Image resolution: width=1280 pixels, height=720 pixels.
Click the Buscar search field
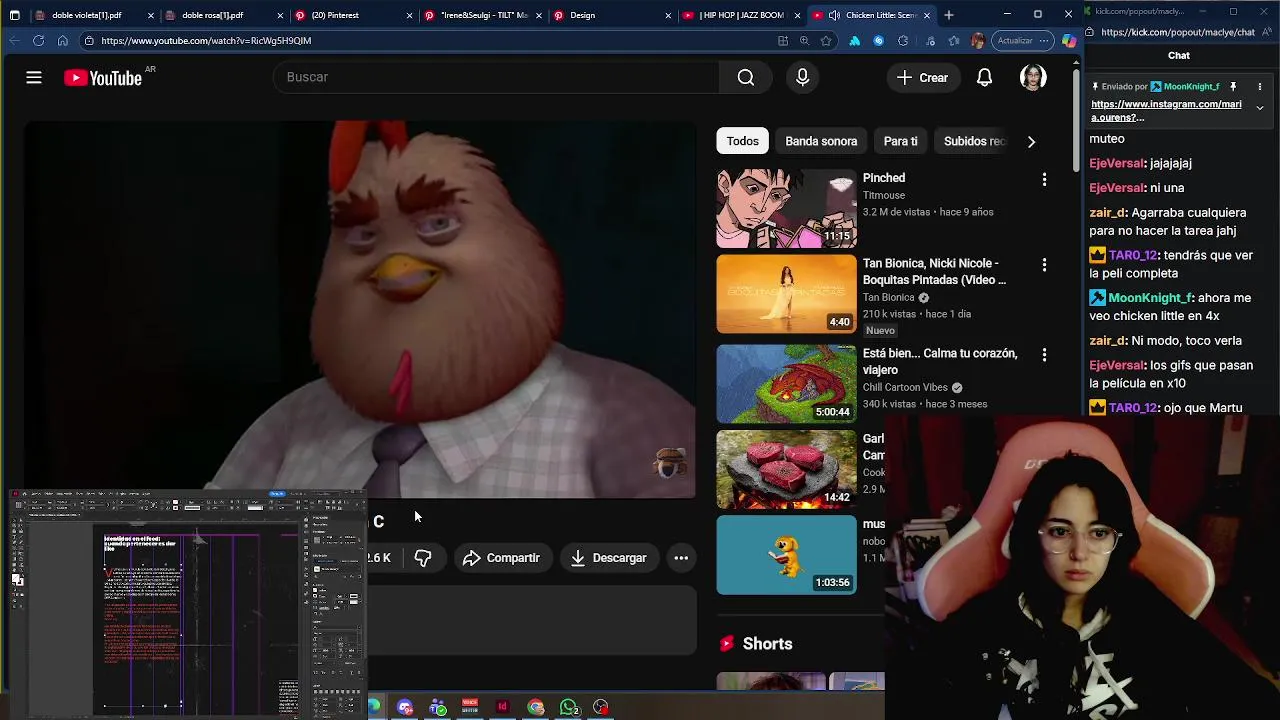pos(495,77)
